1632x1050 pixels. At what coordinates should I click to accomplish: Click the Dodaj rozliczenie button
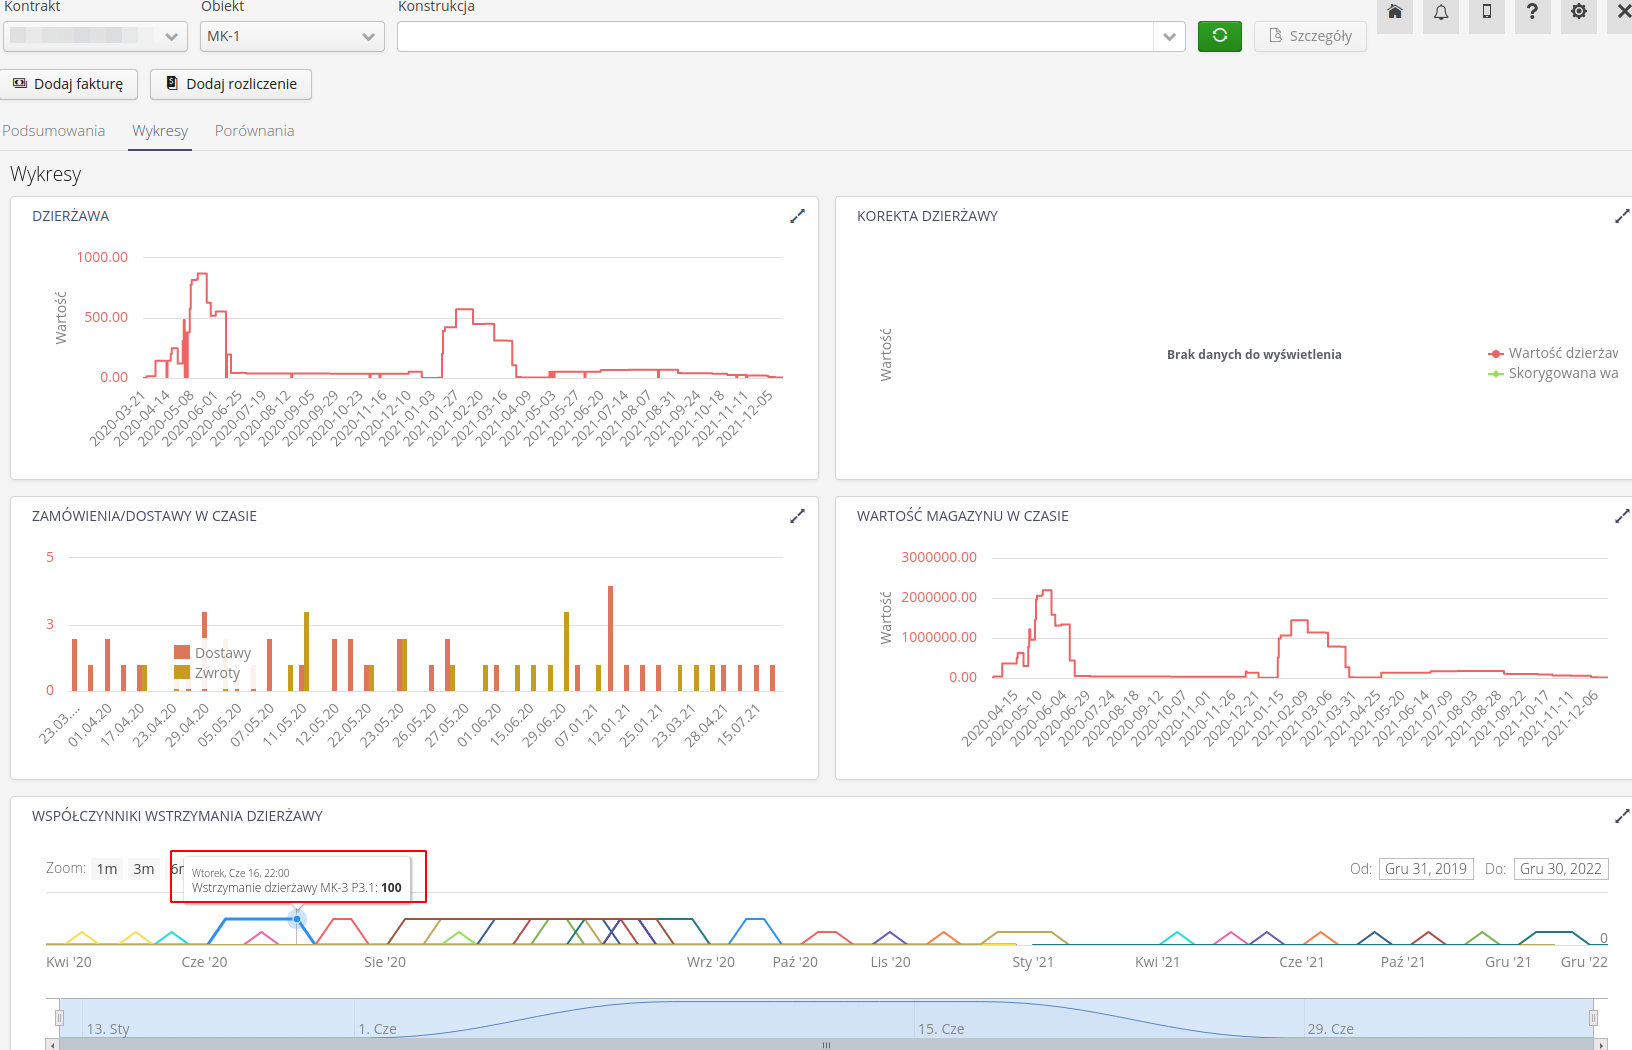(231, 84)
